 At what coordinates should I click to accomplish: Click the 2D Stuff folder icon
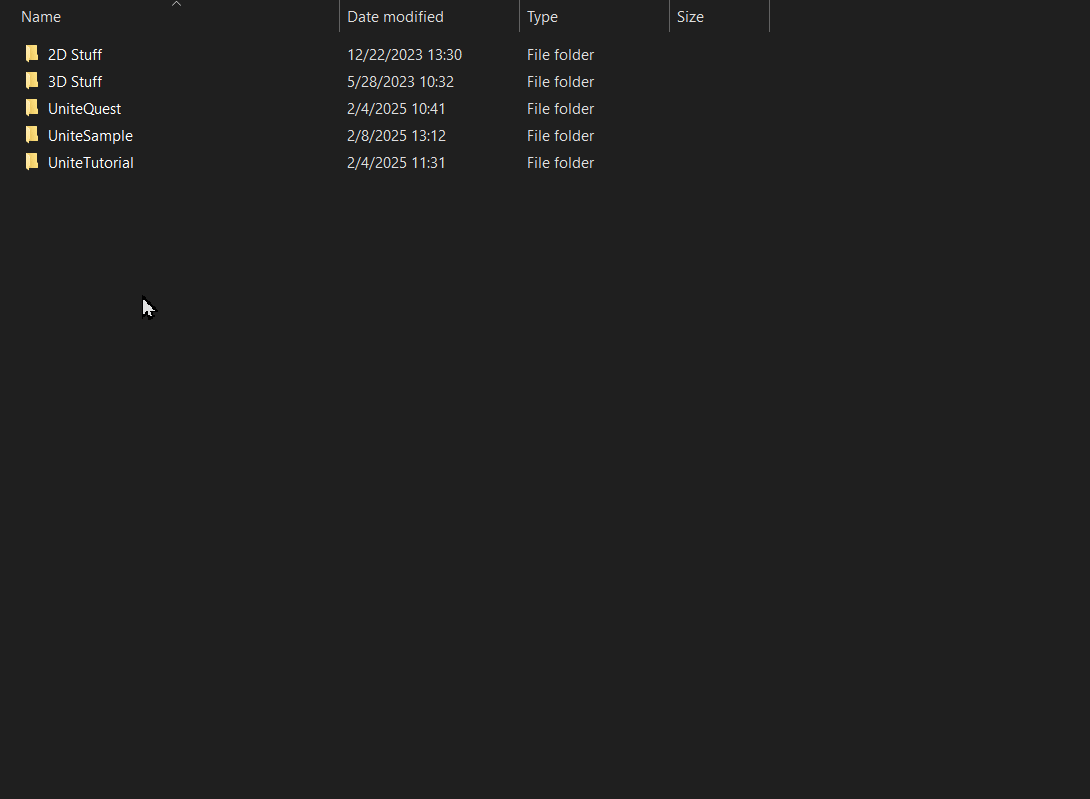(31, 54)
